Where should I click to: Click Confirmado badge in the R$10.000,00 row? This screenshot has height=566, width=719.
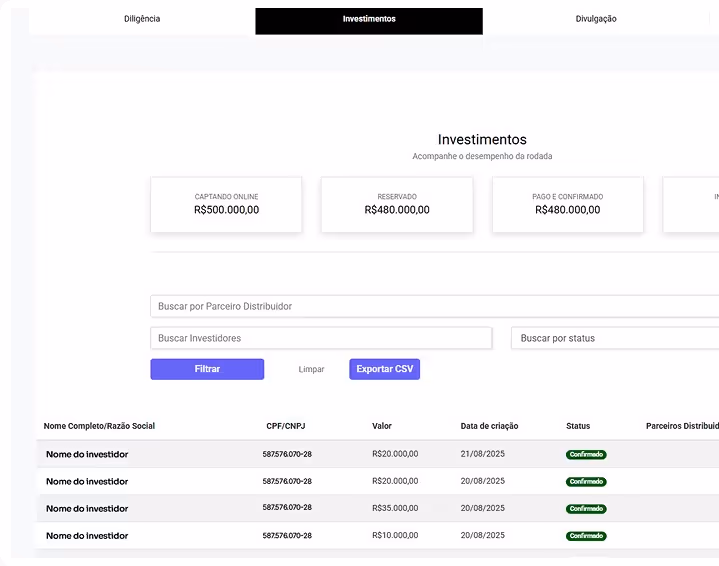586,536
